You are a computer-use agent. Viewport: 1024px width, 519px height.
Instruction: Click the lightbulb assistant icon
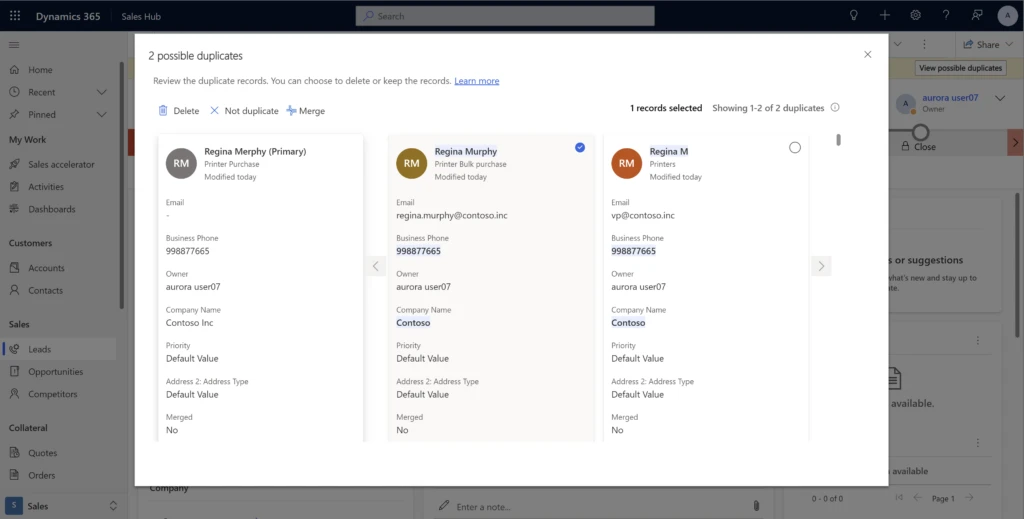pos(853,16)
